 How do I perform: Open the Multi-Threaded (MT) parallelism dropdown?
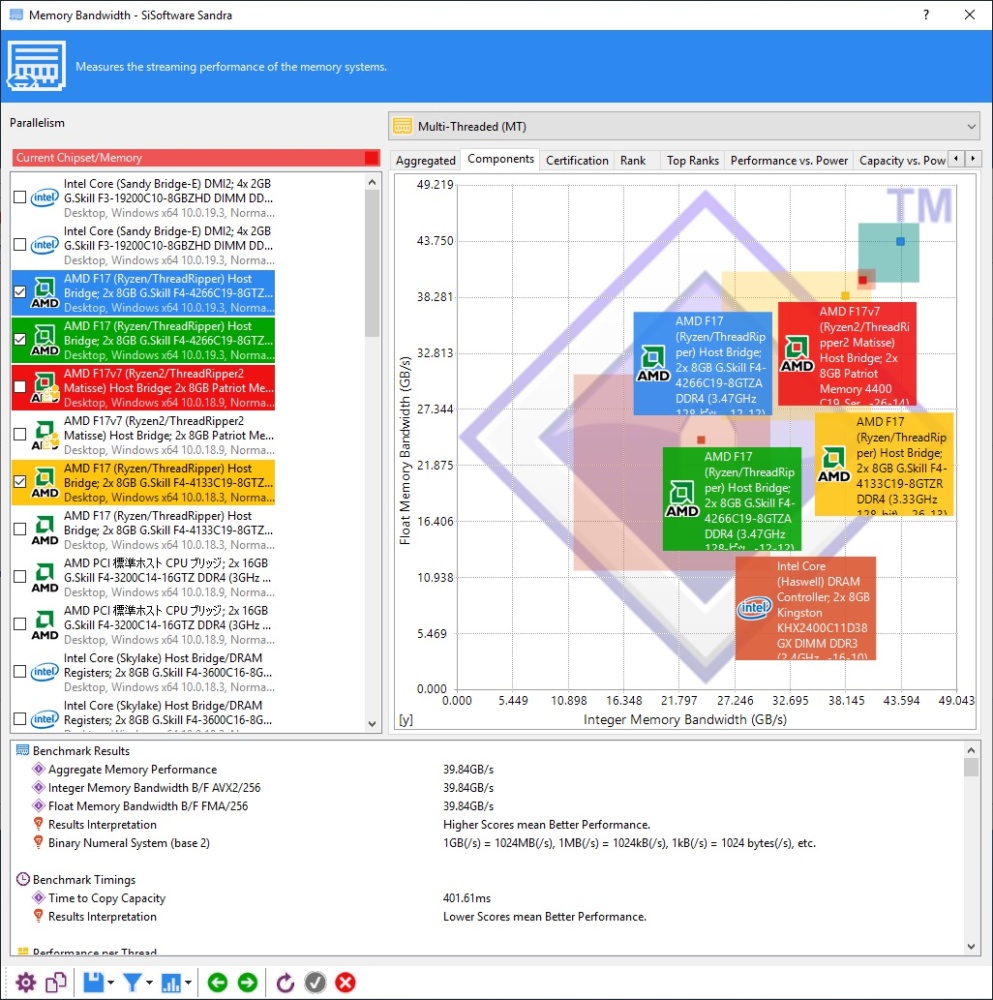click(x=684, y=126)
